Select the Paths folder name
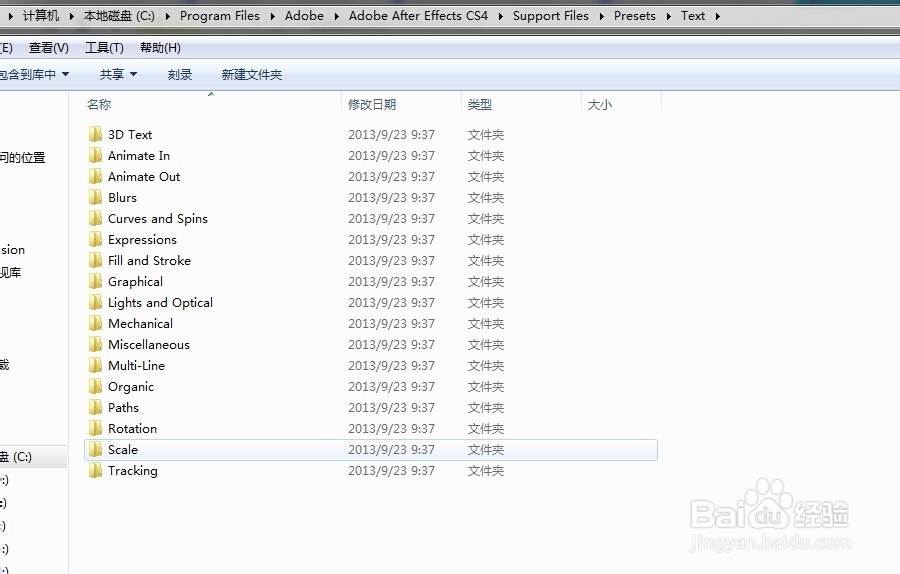Viewport: 900px width, 574px height. pyautogui.click(x=123, y=408)
